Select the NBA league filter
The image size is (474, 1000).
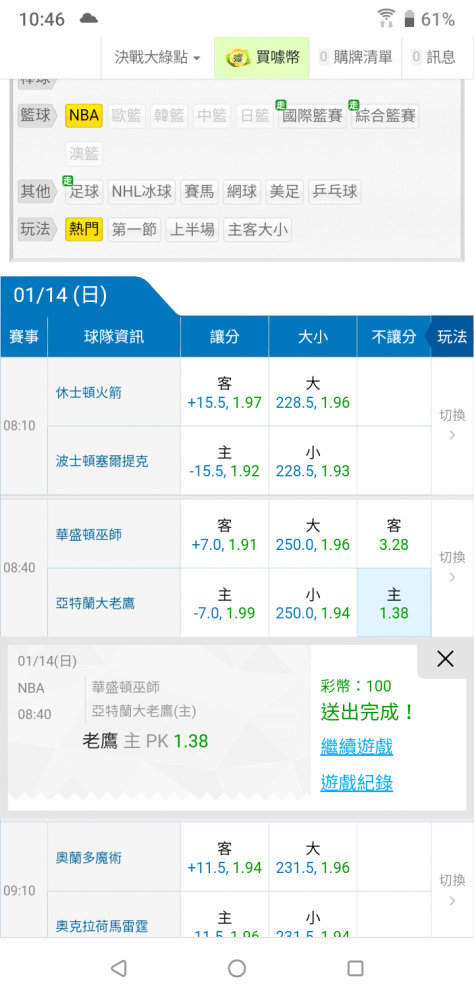coord(84,115)
